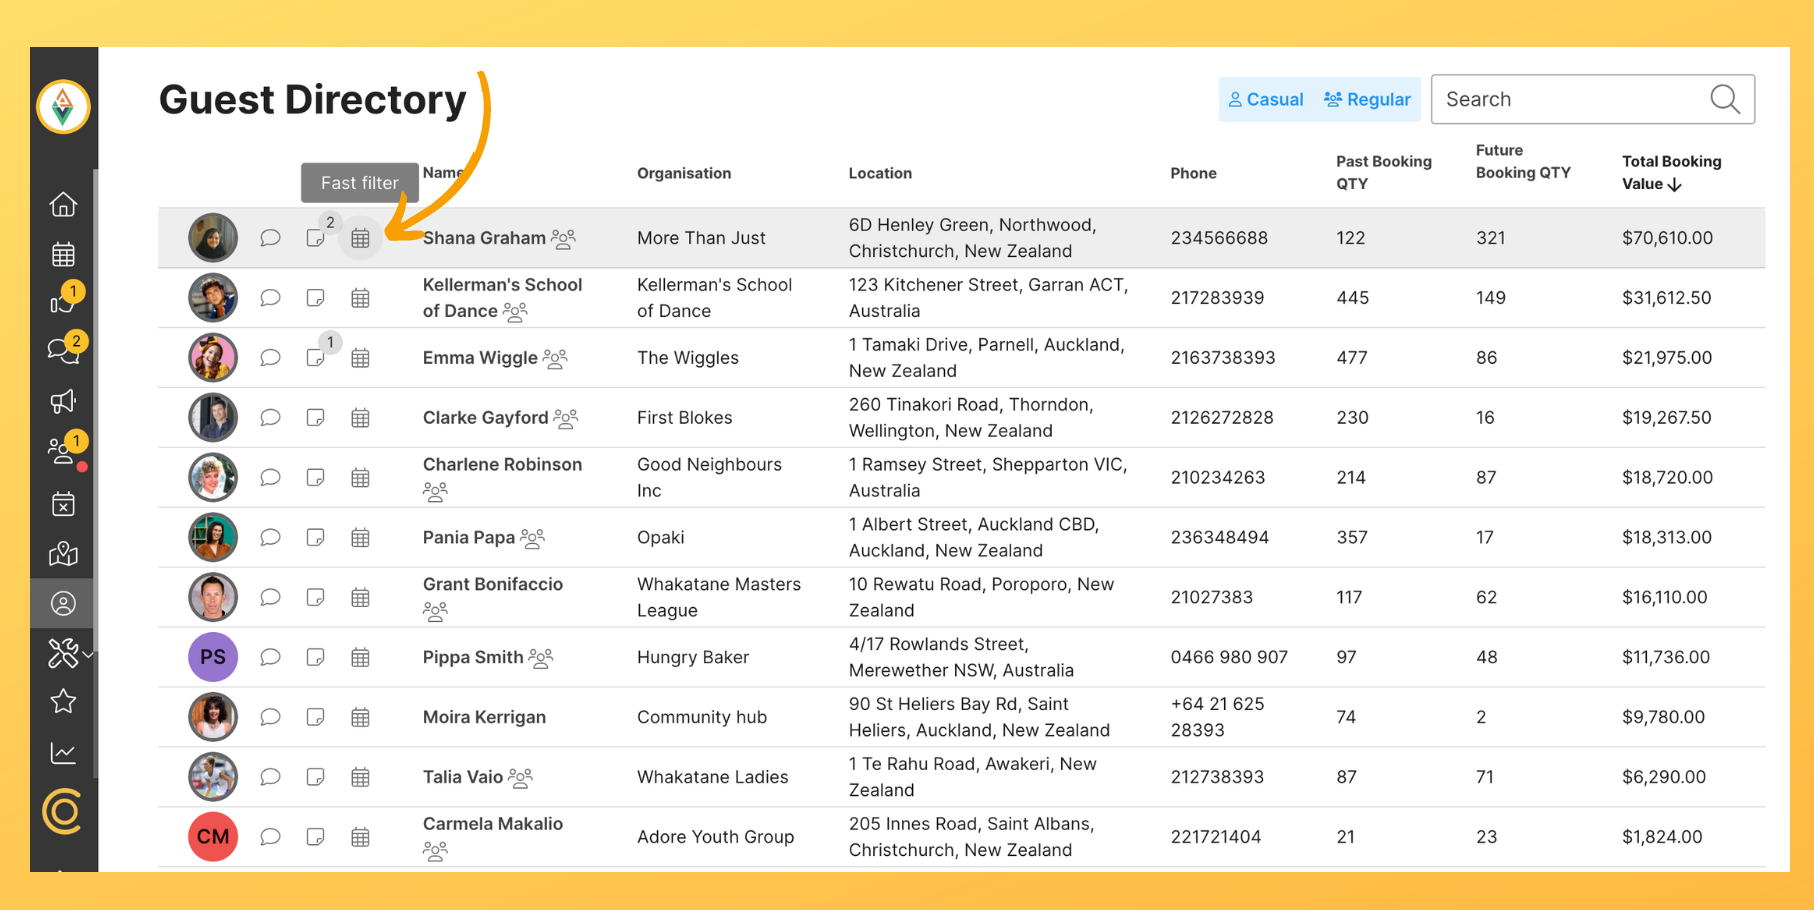1814x910 pixels.
Task: Click Clarke Gayford's calendar filter icon
Action: point(360,418)
